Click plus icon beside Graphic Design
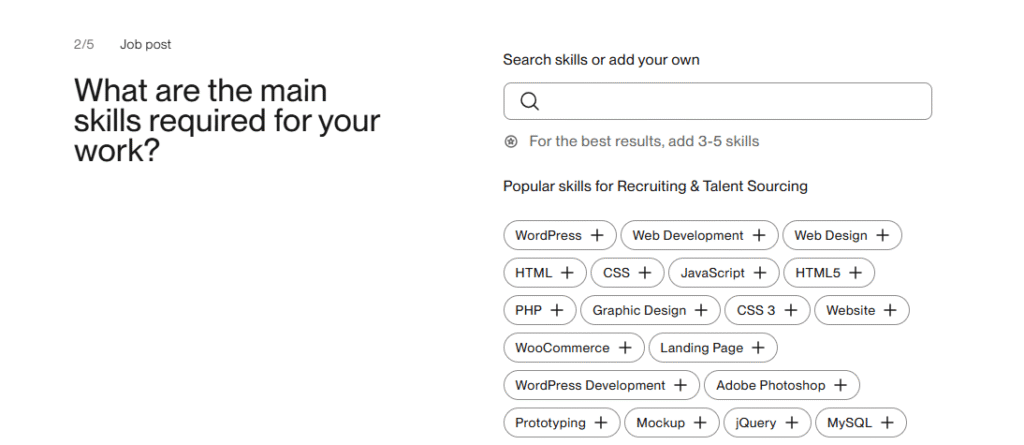Viewport: 1024px width, 445px height. click(x=702, y=311)
